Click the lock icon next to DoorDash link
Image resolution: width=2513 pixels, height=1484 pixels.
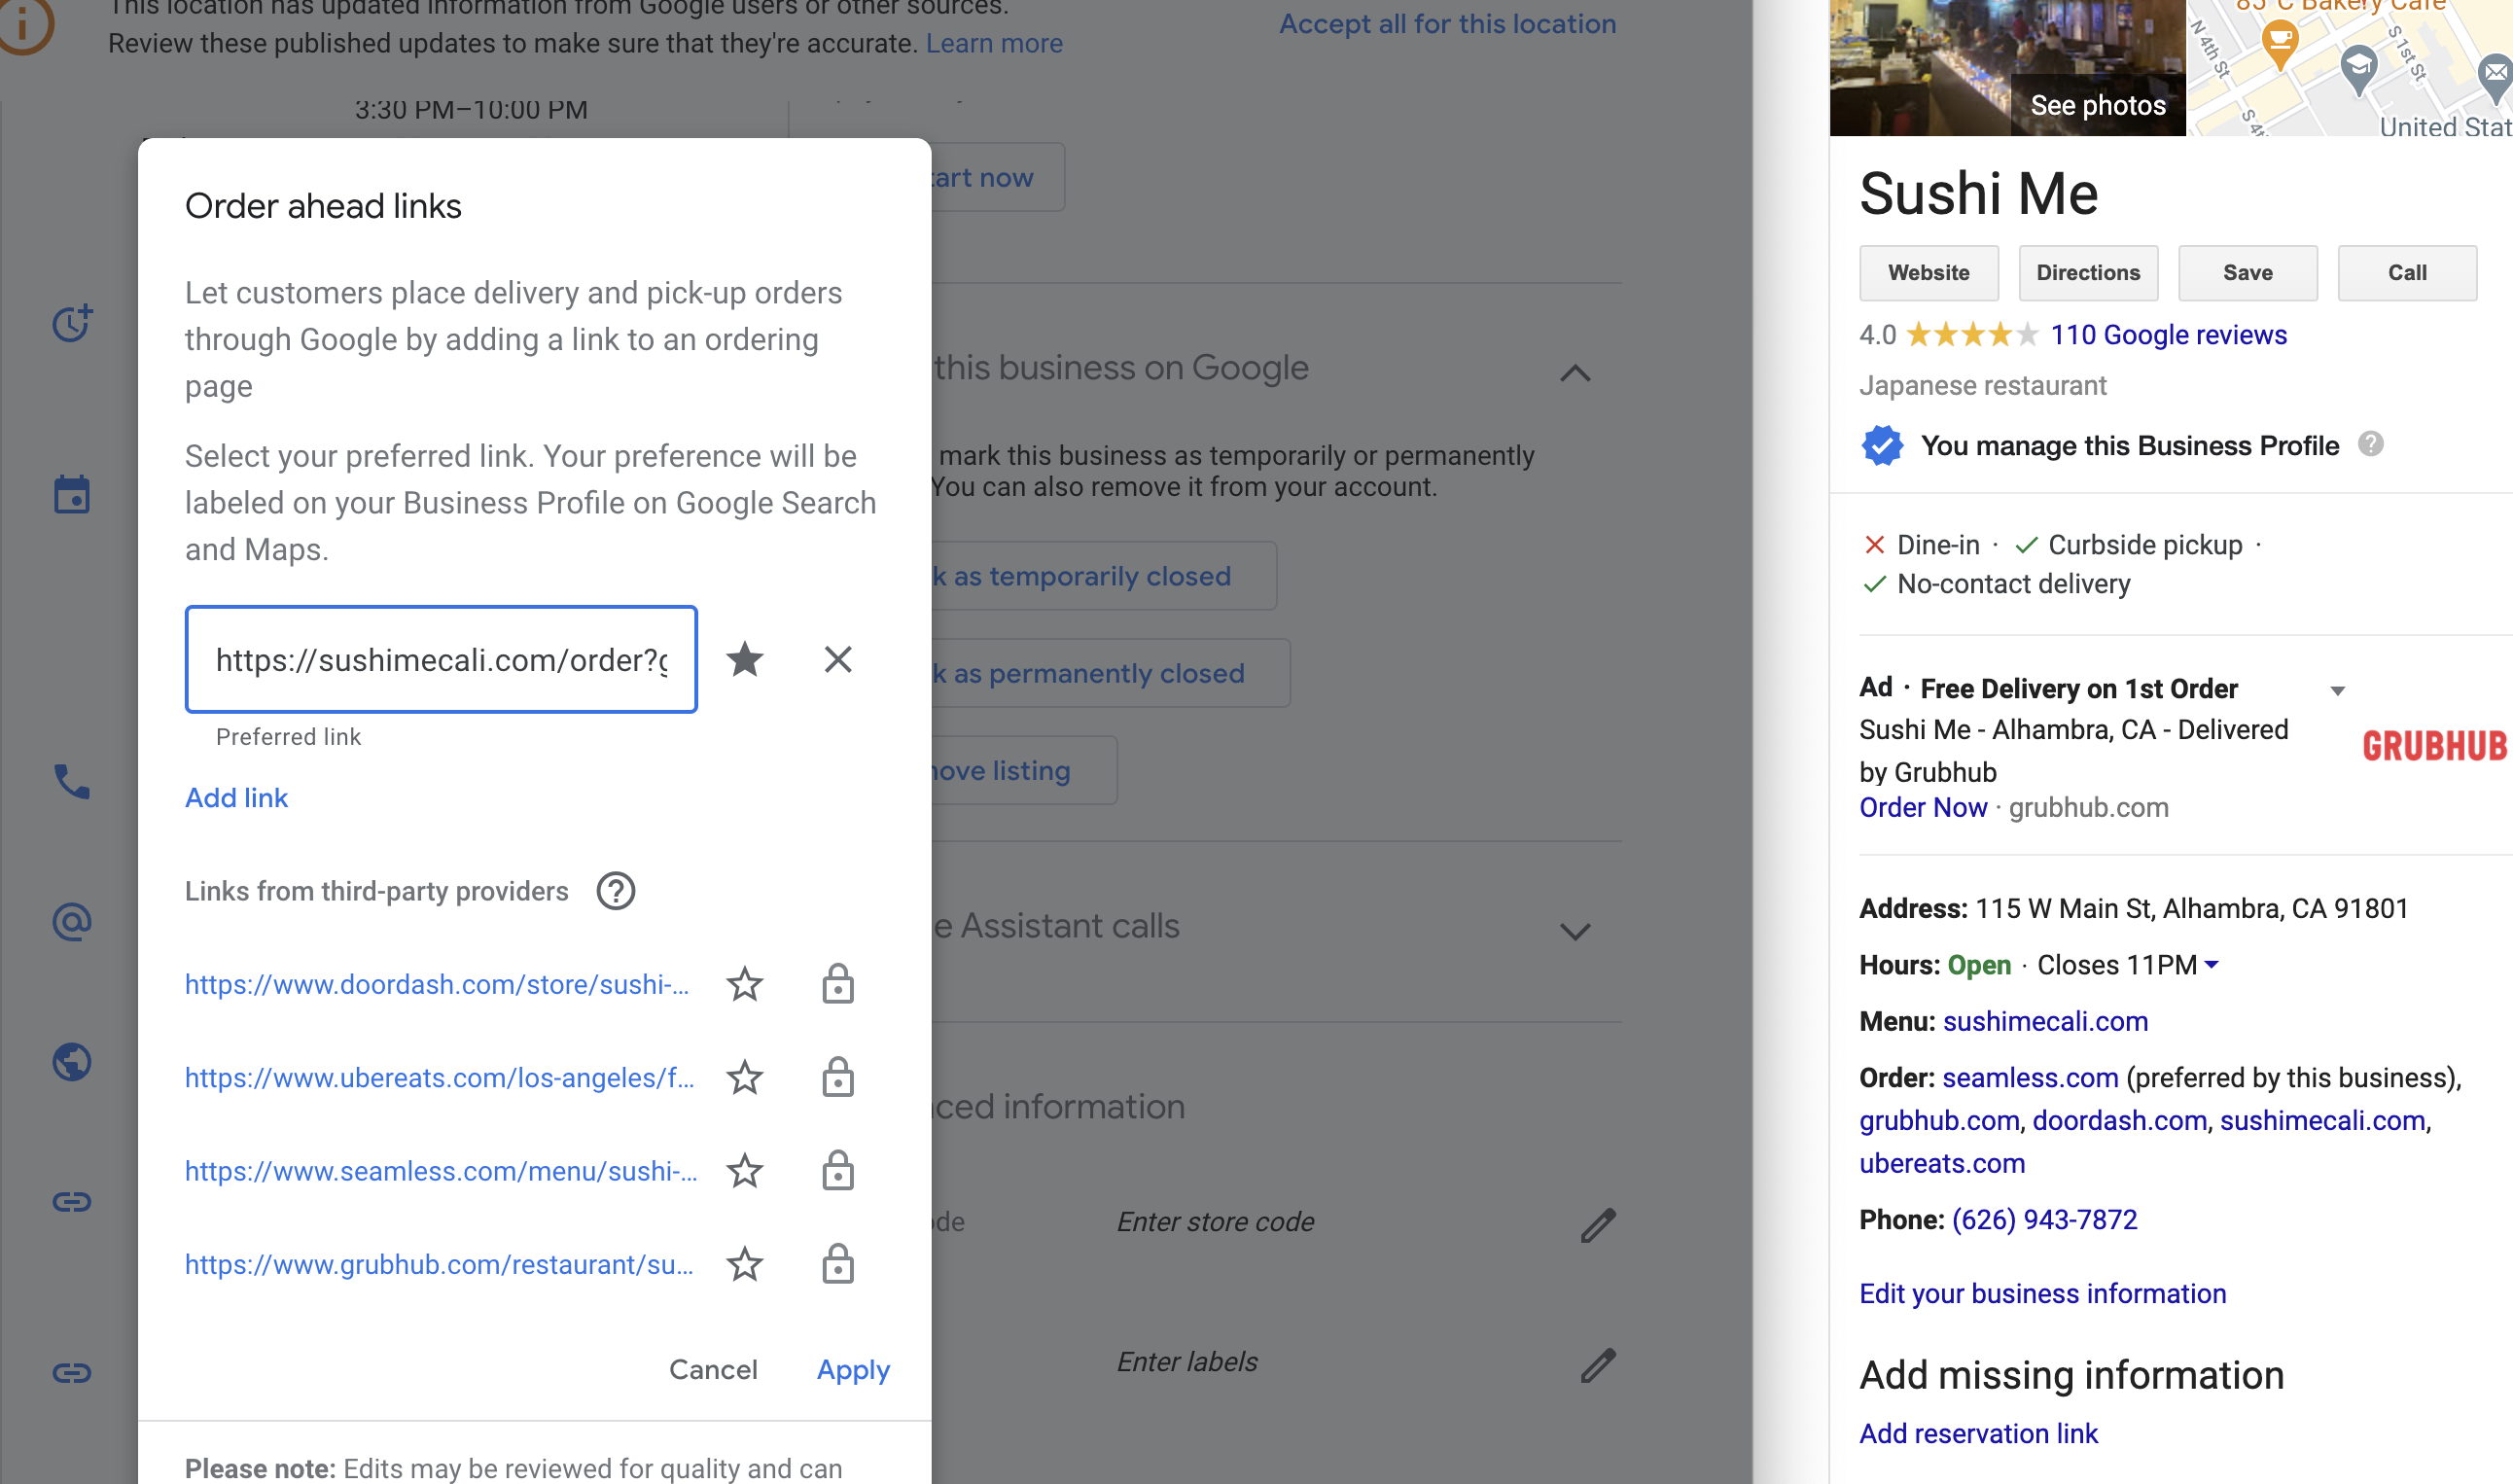coord(837,984)
